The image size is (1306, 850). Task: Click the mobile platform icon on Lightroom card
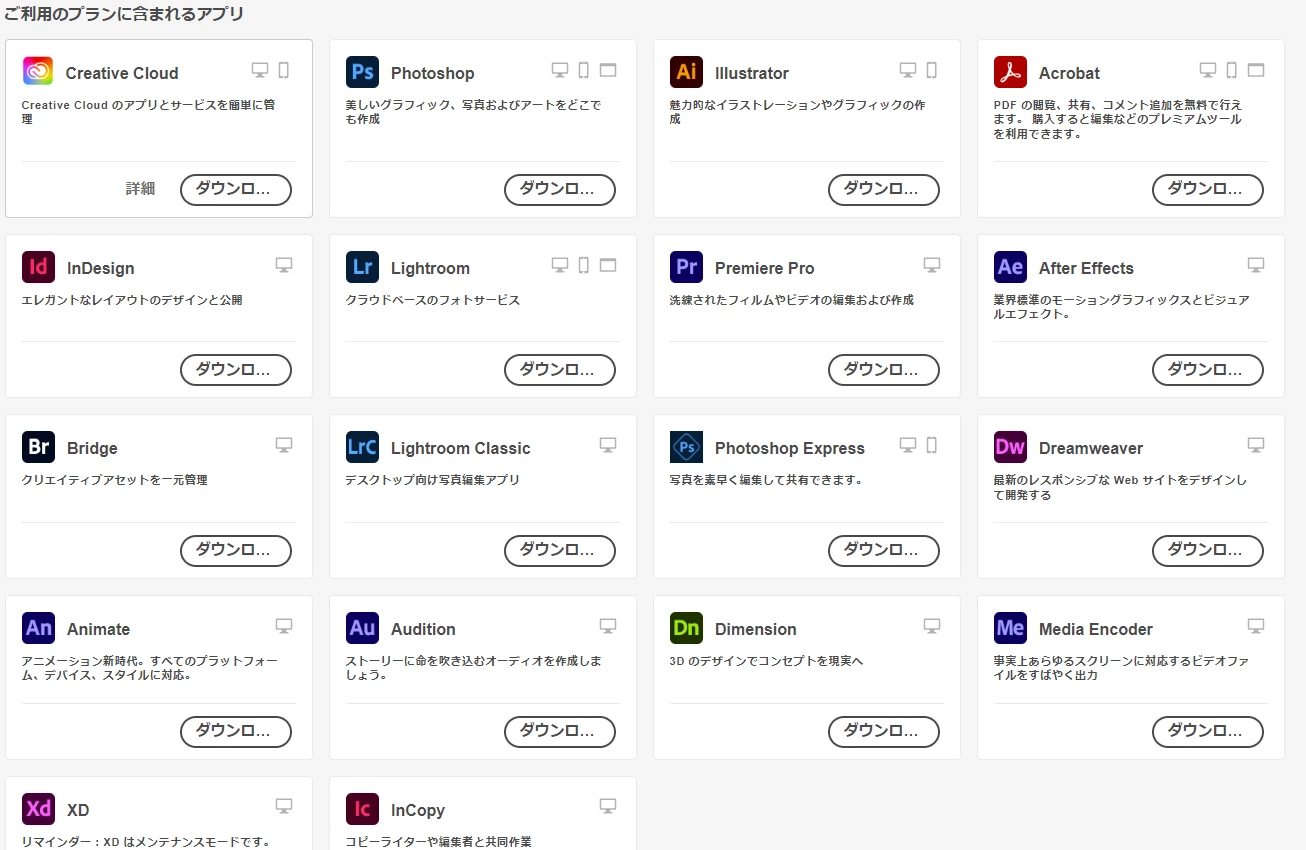point(584,265)
